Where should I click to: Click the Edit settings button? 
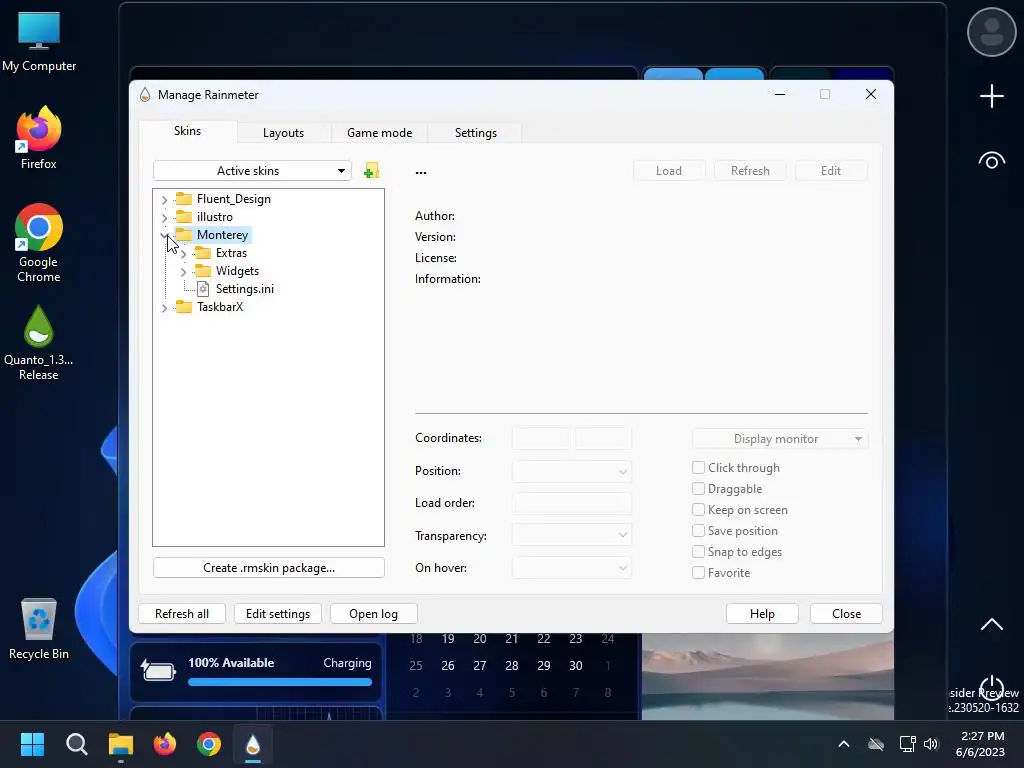point(278,614)
